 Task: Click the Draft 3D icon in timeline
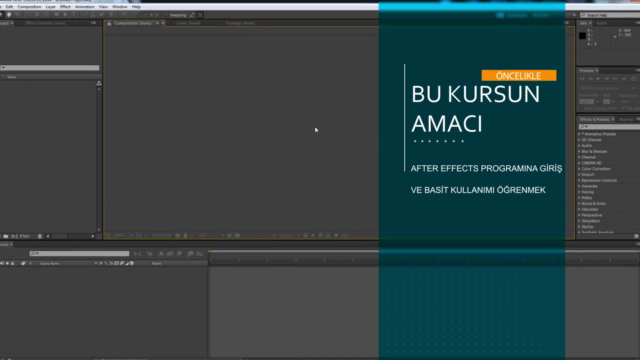tap(150, 254)
